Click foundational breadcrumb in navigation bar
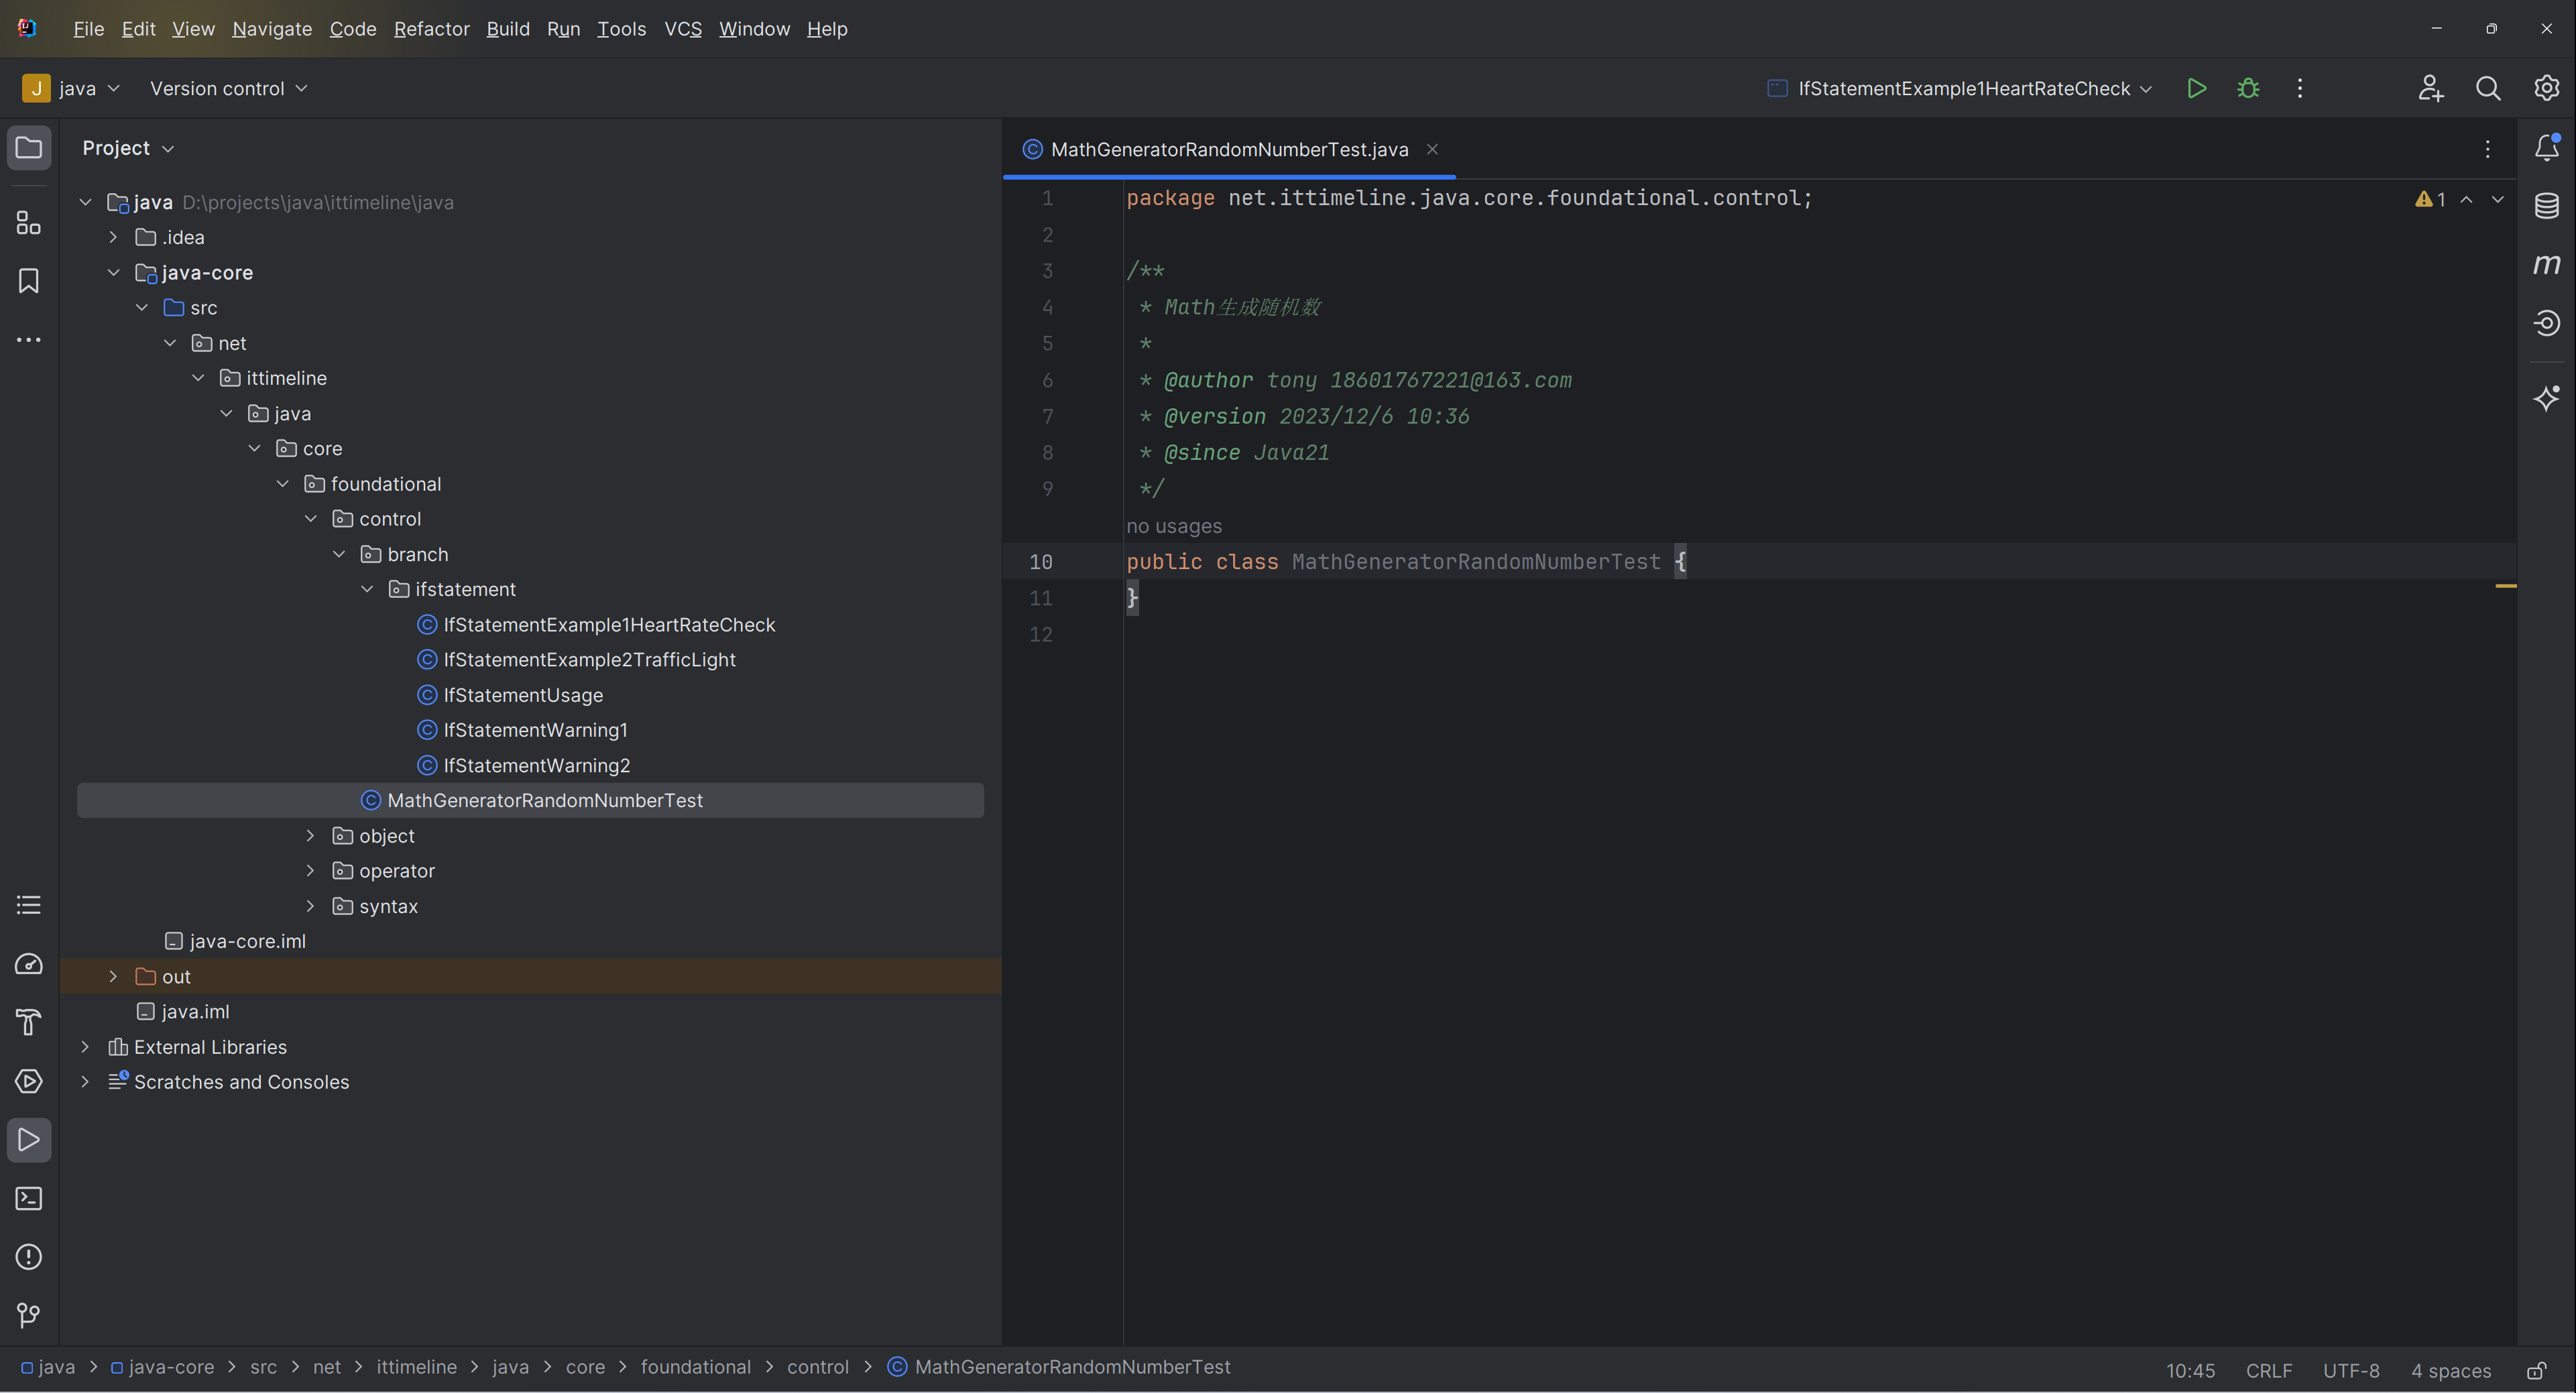 click(x=695, y=1367)
